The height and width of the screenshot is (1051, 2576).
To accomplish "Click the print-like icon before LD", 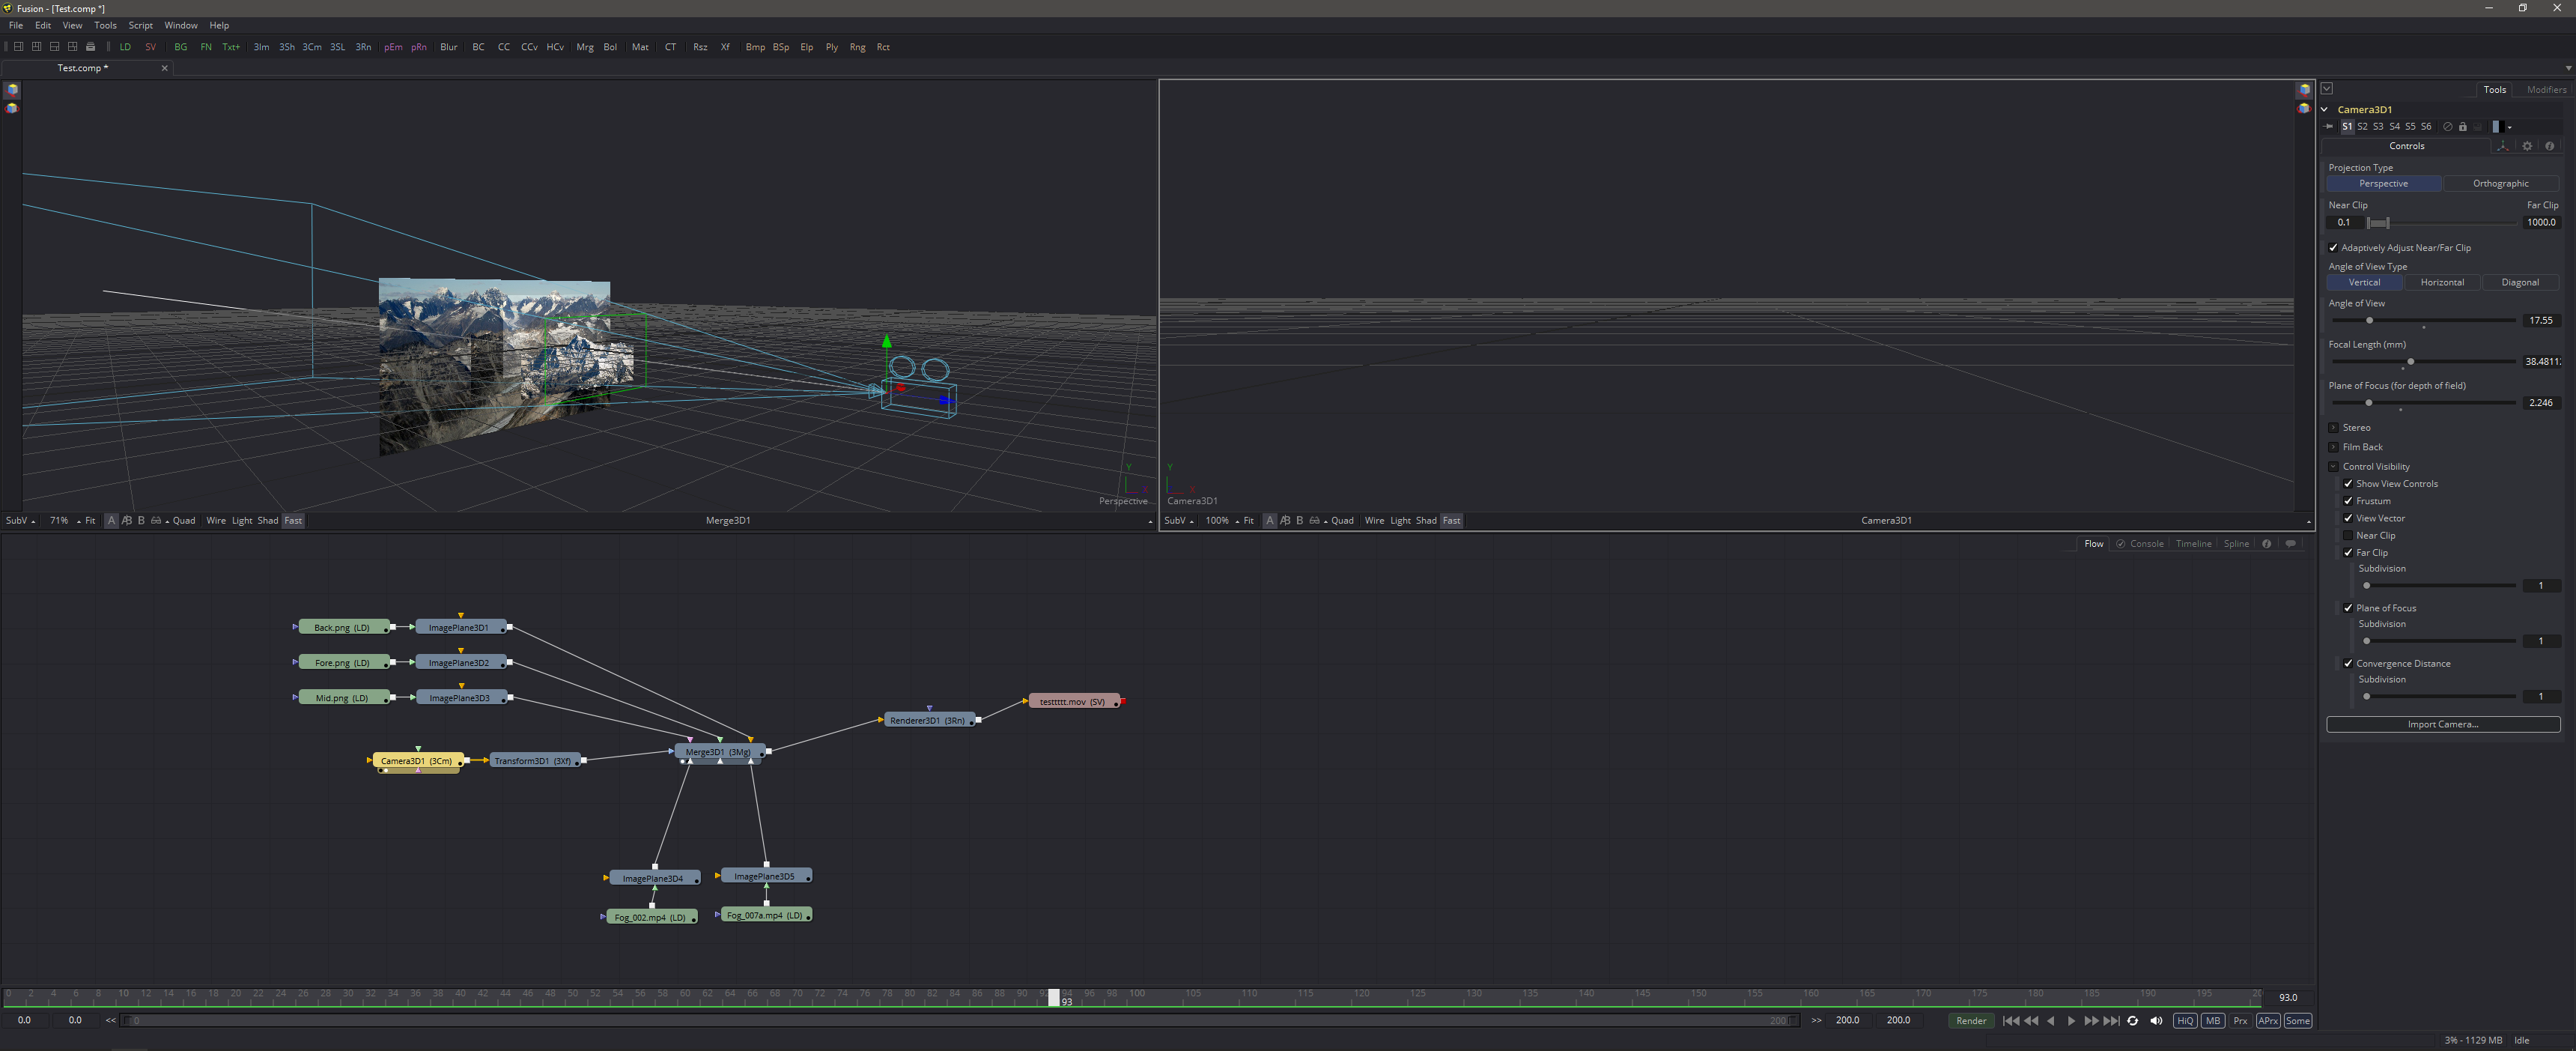I will point(90,47).
